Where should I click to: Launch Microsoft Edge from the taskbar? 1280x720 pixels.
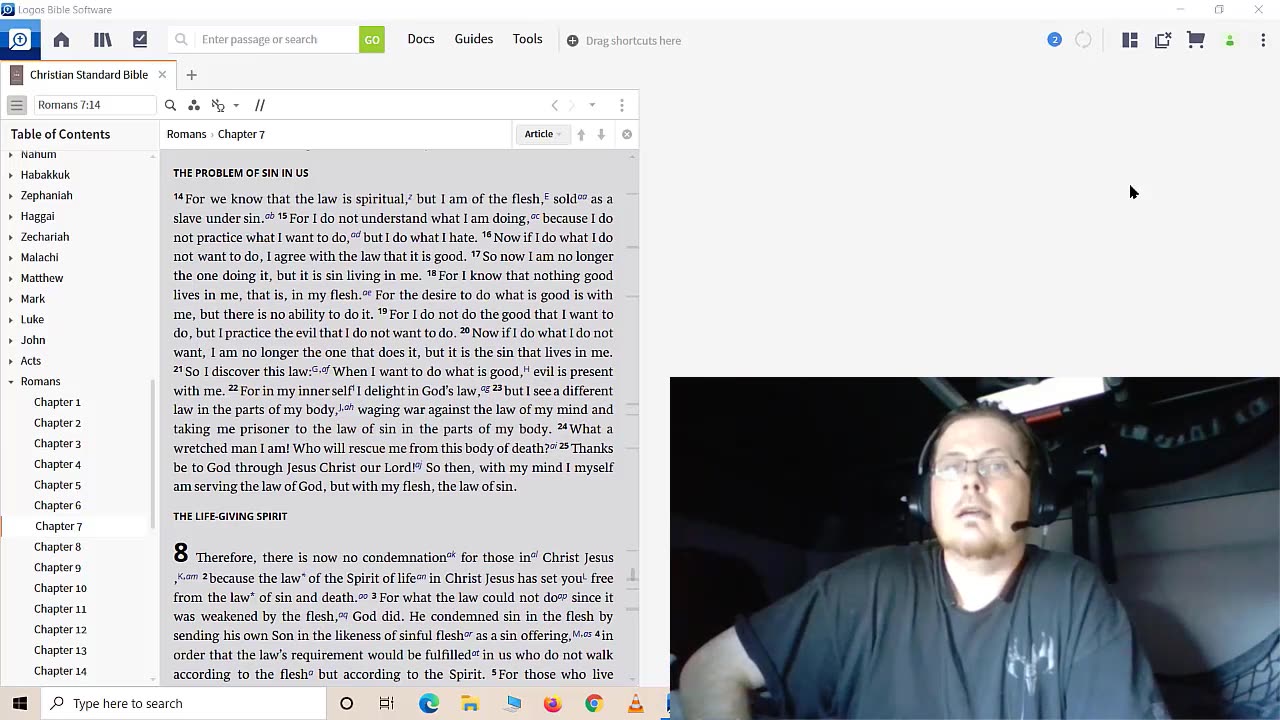[x=429, y=703]
